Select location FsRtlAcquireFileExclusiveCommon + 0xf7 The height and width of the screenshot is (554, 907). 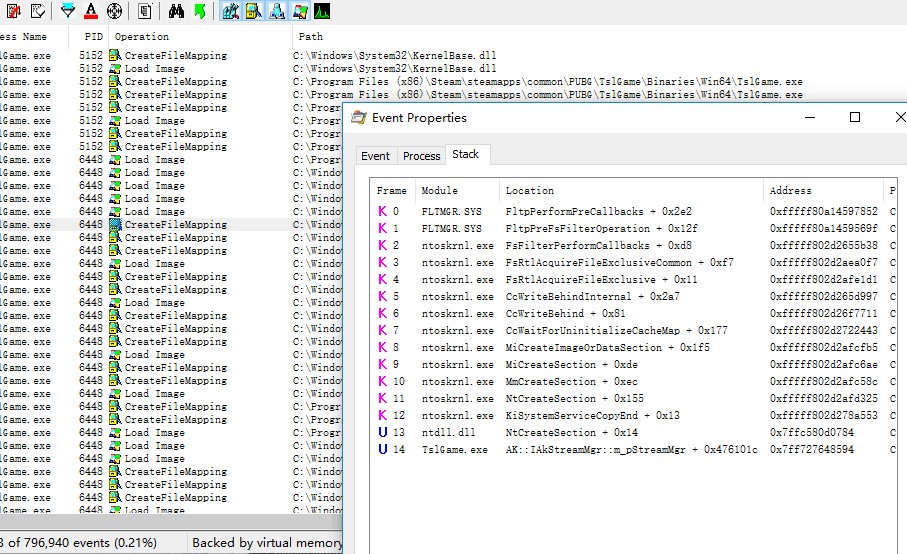[x=620, y=263]
